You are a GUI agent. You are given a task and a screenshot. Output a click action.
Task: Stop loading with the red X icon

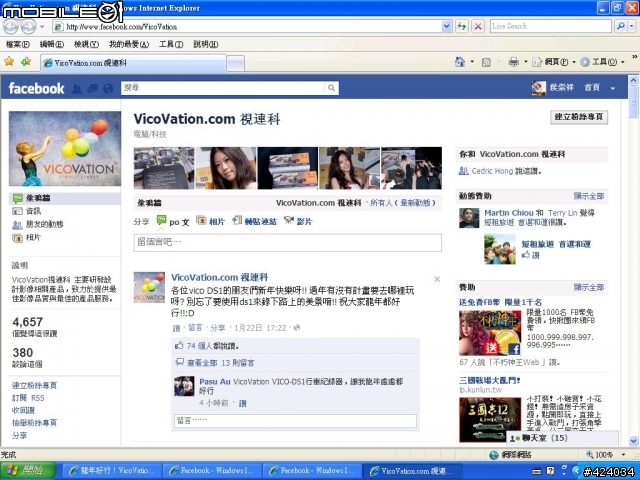pos(478,27)
